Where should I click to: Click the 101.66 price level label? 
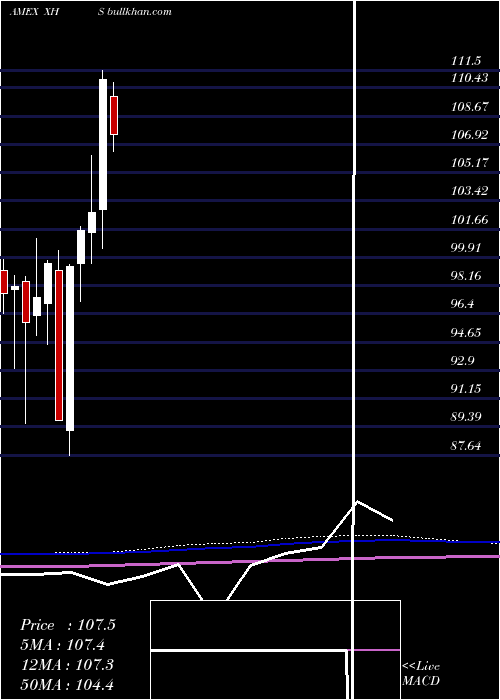point(469,220)
